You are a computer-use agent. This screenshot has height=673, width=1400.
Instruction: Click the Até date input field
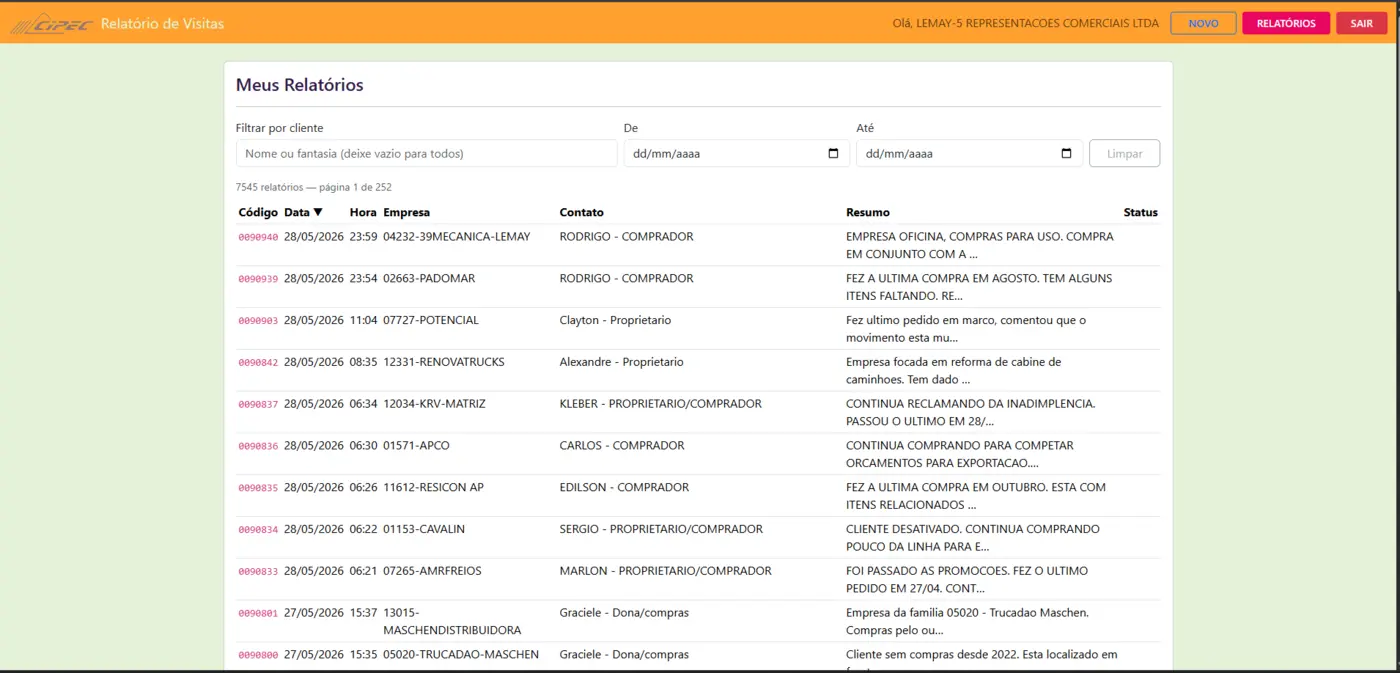[969, 154]
